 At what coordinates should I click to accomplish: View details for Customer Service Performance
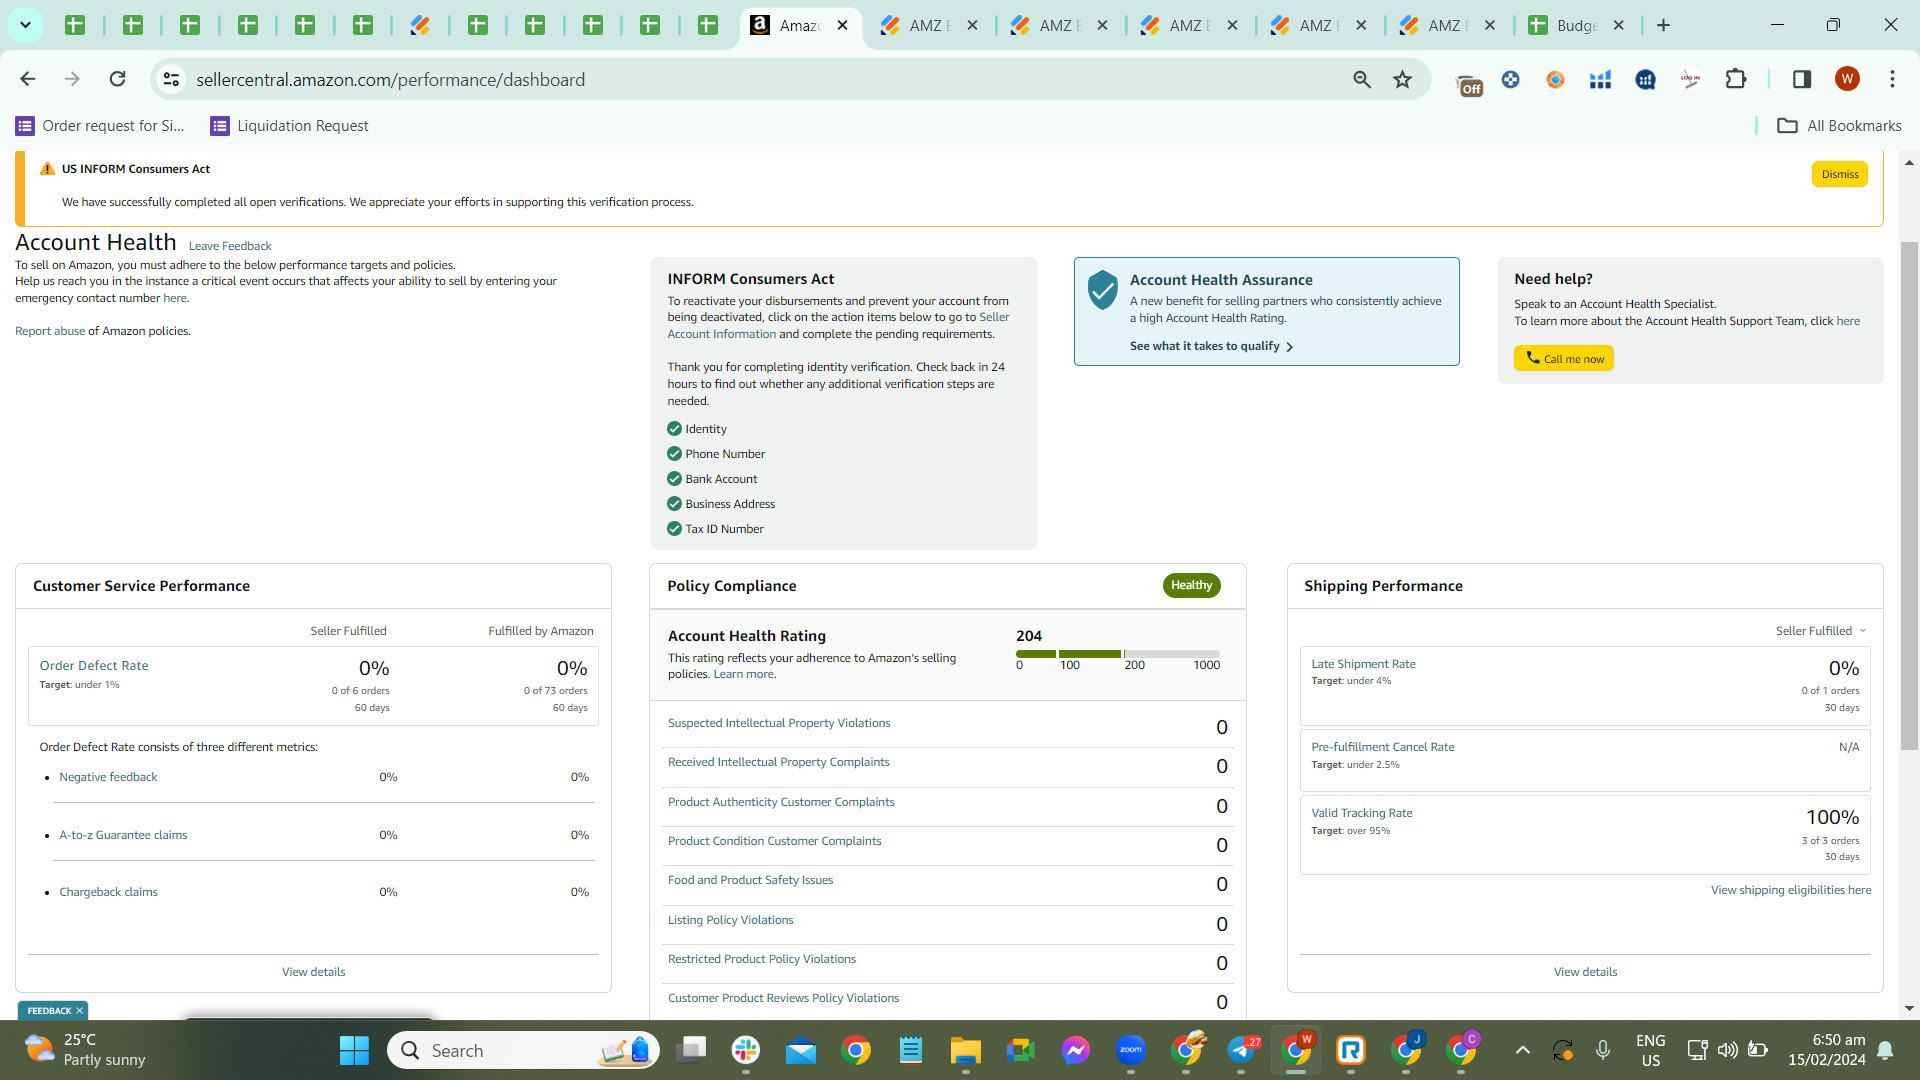click(313, 972)
